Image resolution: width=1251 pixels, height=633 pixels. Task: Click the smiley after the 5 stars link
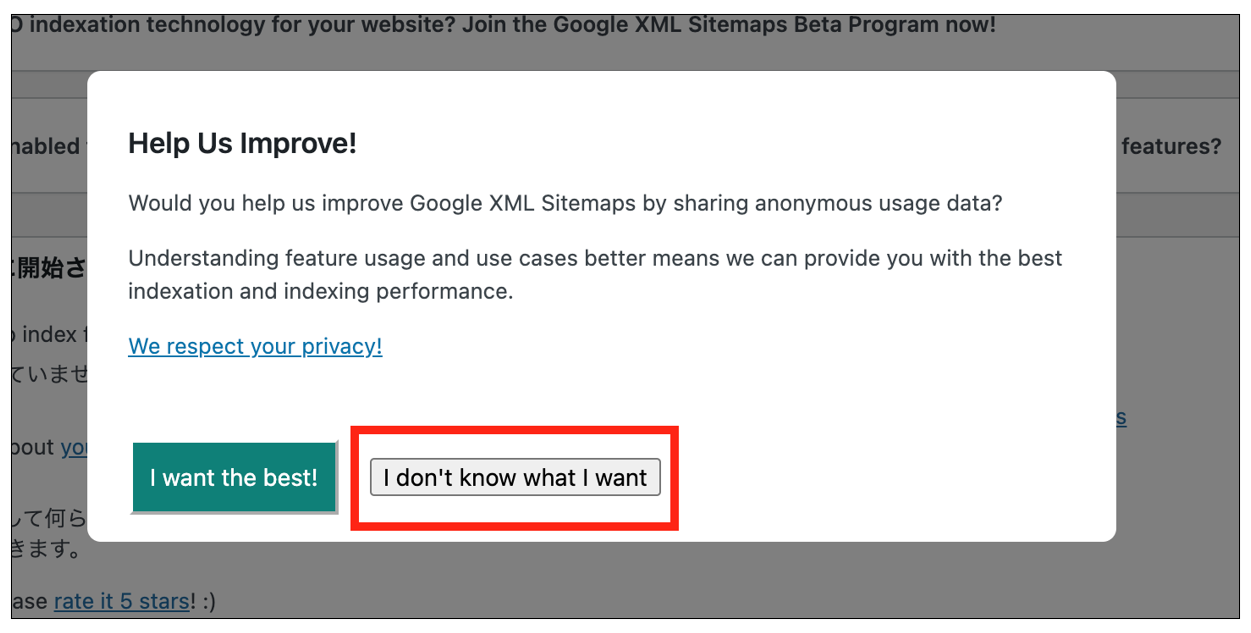tap(207, 601)
